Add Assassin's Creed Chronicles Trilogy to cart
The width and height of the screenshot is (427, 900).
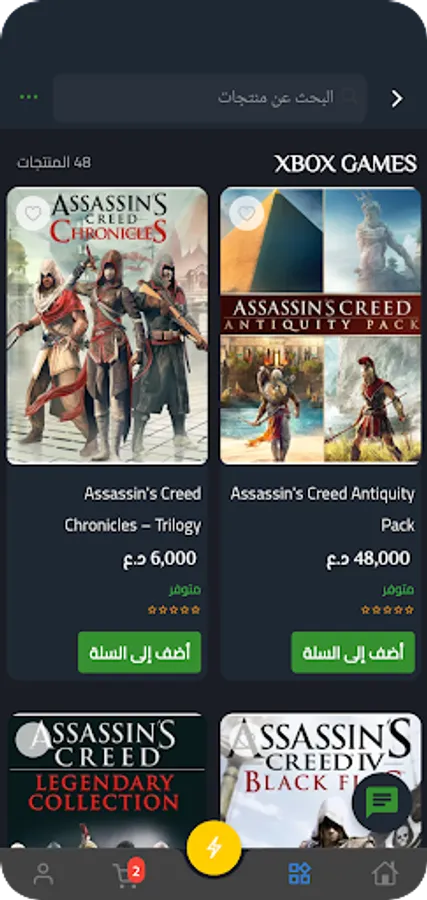139,652
